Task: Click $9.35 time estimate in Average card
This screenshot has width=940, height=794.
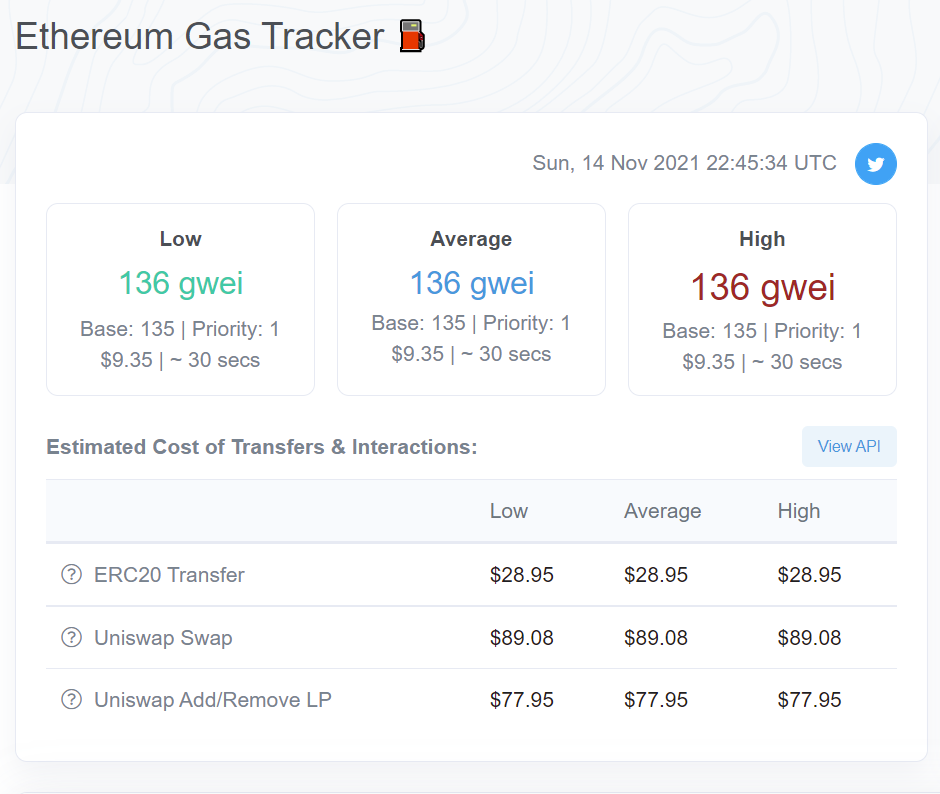Action: (x=471, y=354)
